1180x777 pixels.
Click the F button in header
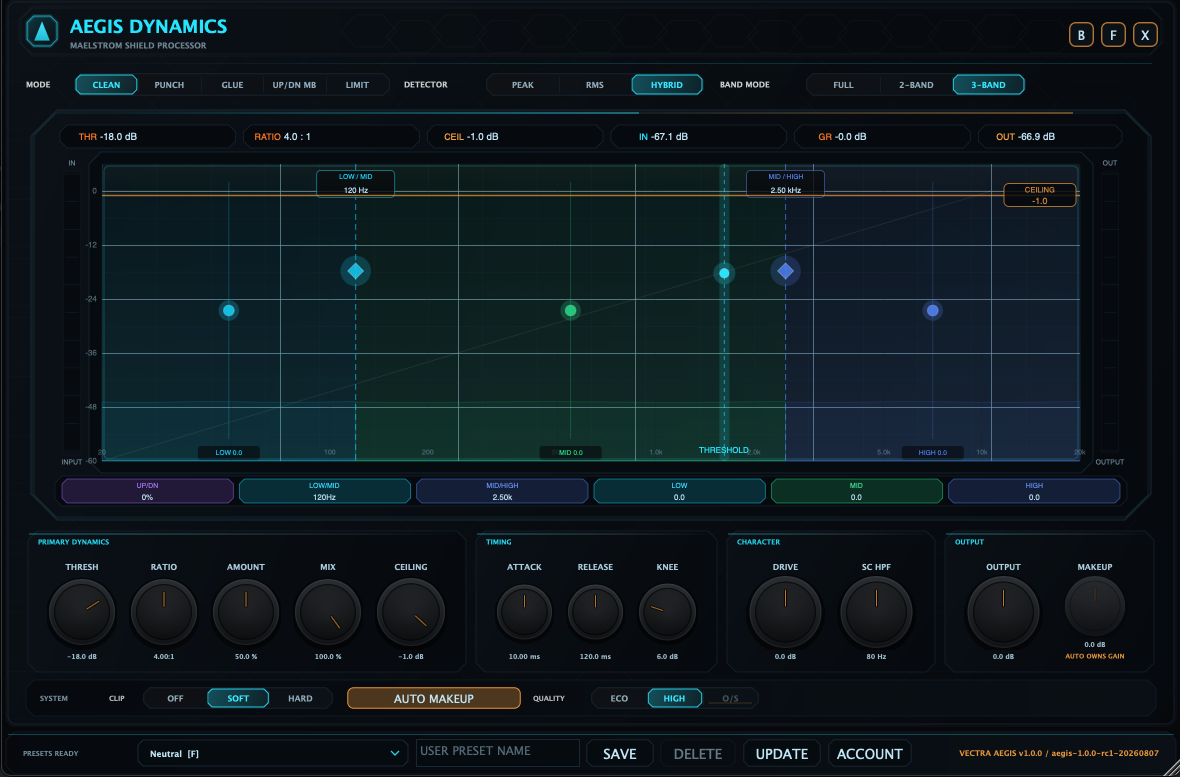(x=1113, y=35)
